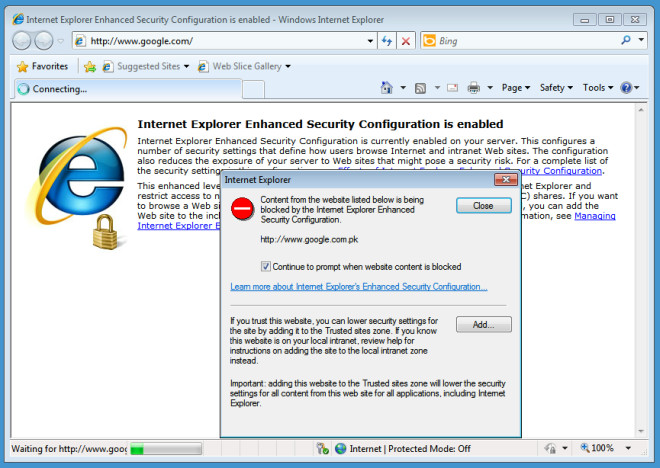Click the green page loading progress bar
Screen dimensions: 660x468
[166, 449]
